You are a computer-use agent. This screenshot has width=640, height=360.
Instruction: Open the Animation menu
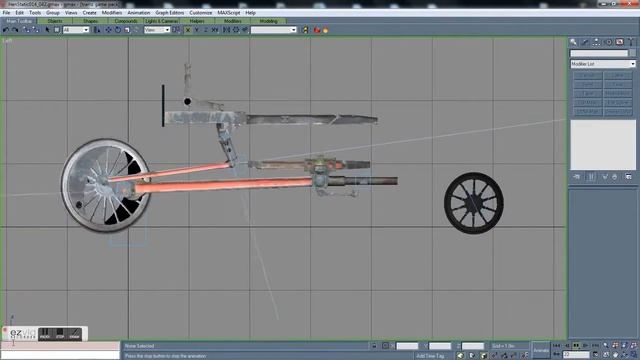tap(139, 13)
